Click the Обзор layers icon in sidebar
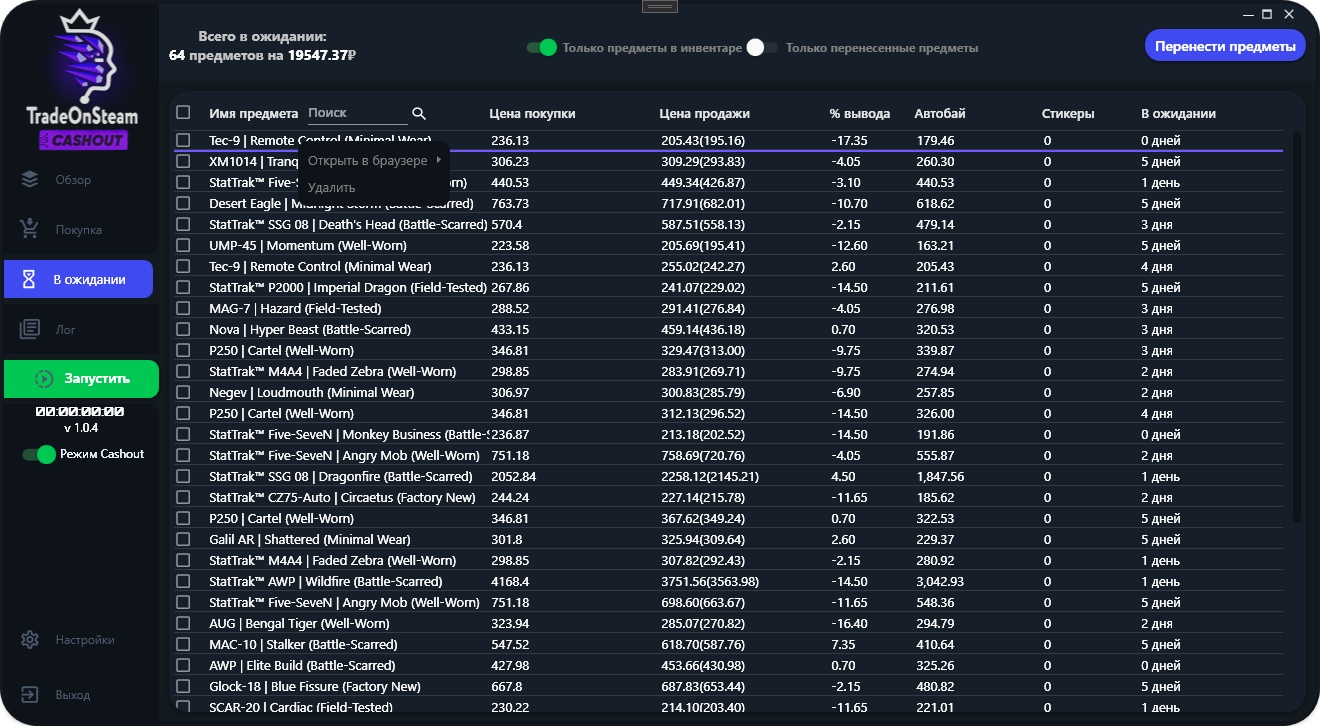 coord(30,180)
